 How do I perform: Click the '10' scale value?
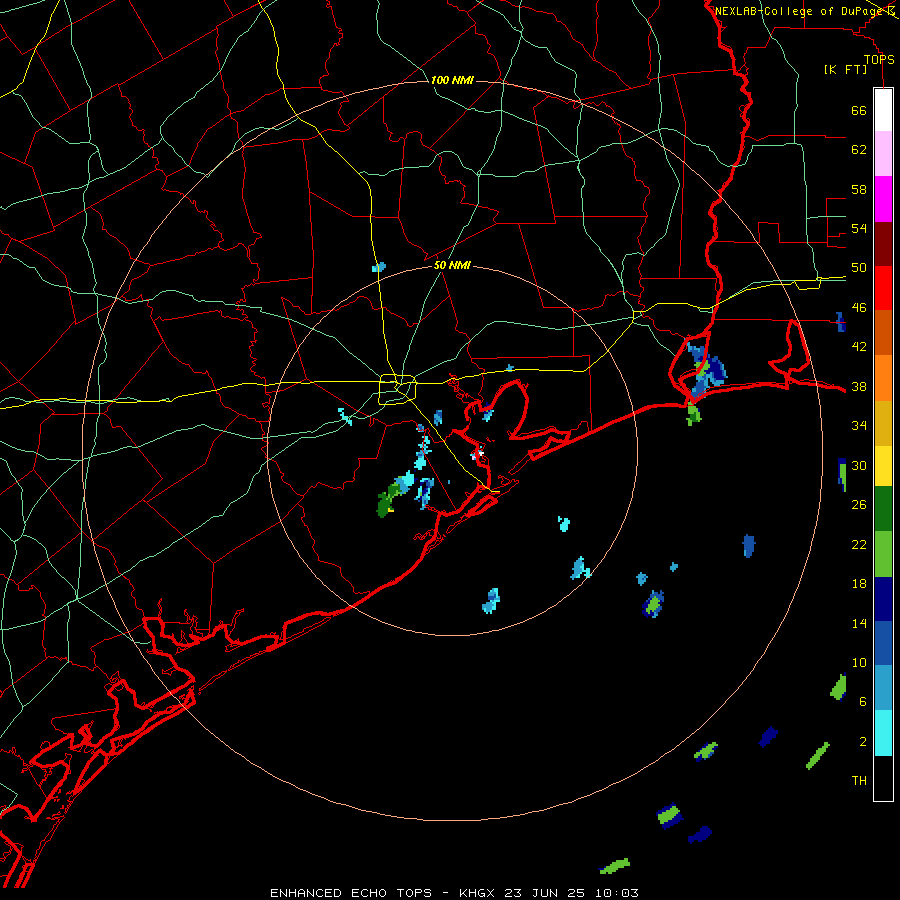pos(859,663)
